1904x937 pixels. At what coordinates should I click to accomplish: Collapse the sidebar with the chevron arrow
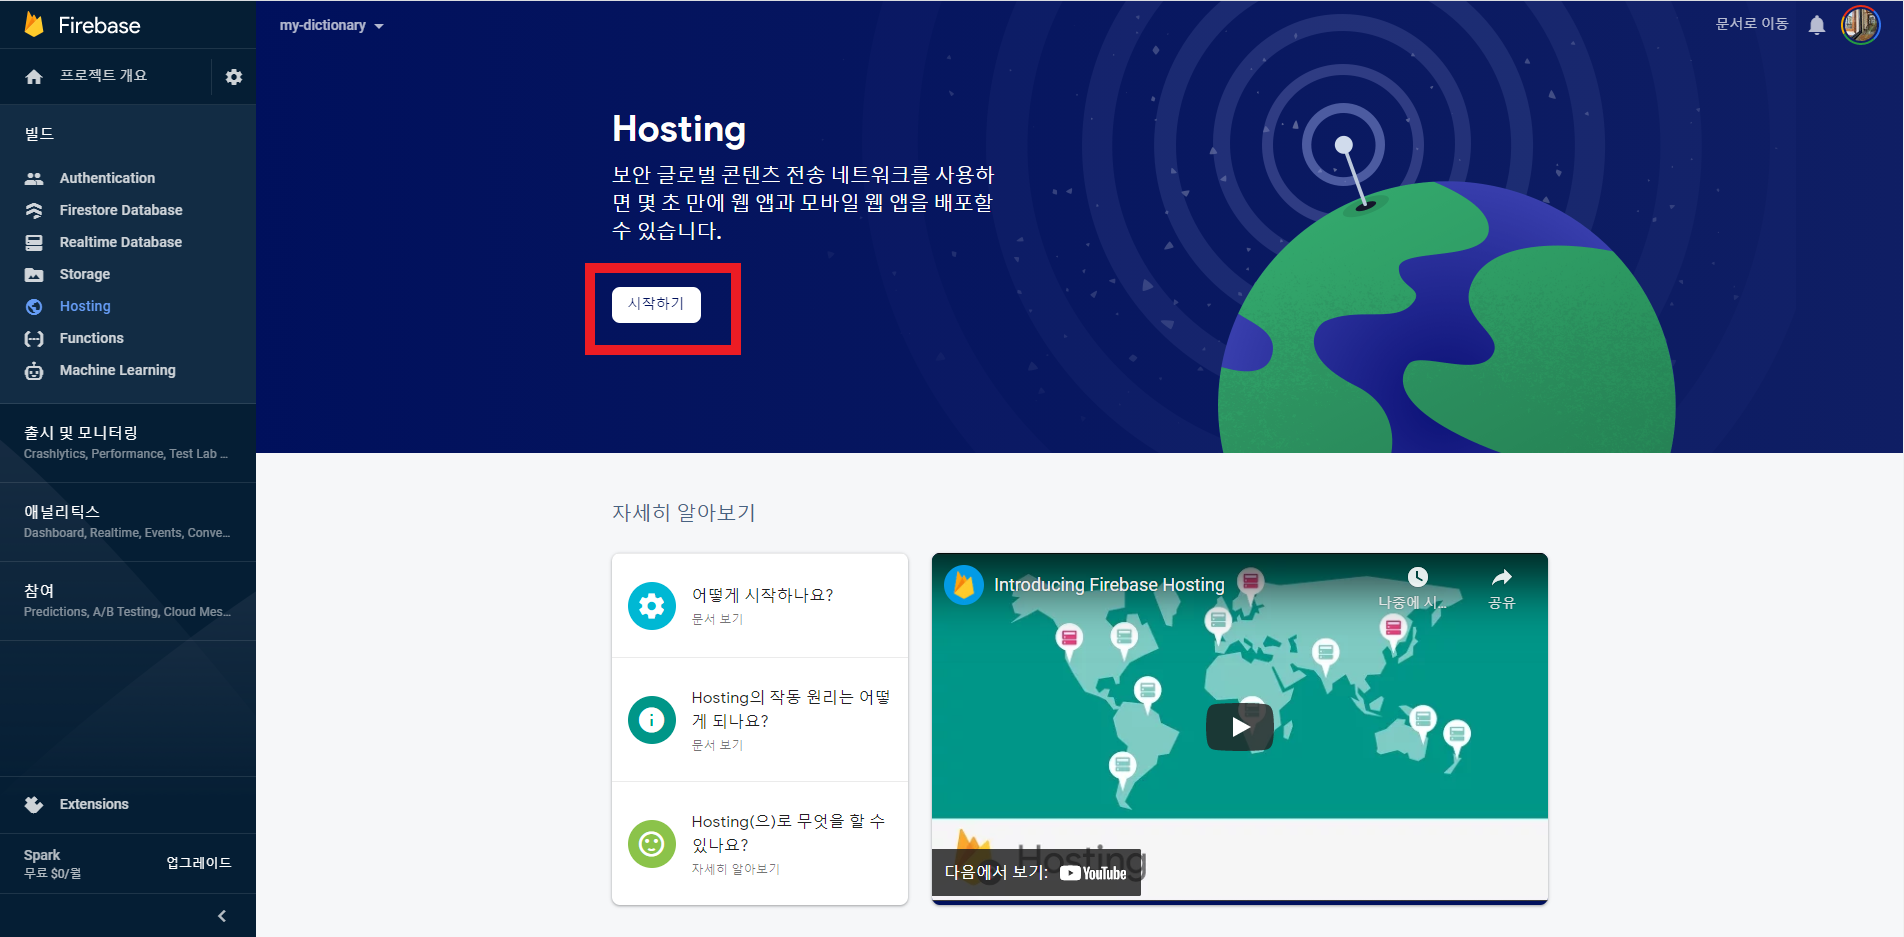[x=222, y=916]
